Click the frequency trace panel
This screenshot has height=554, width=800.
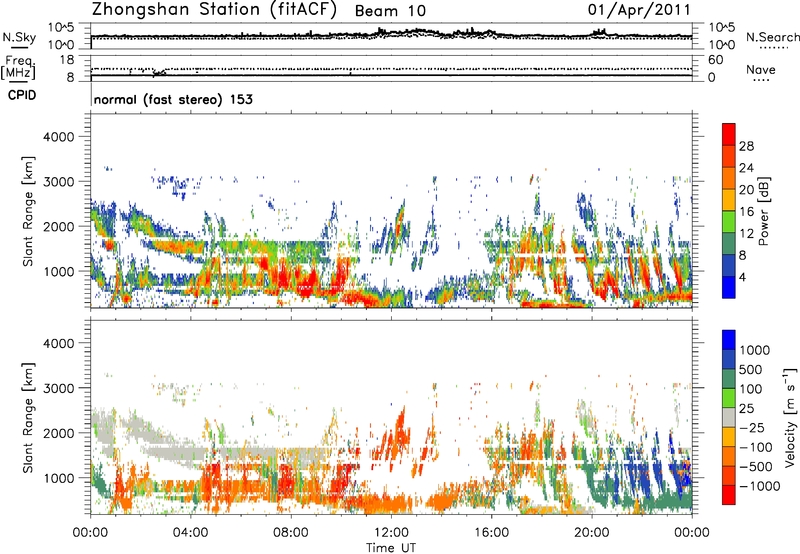click(391, 68)
